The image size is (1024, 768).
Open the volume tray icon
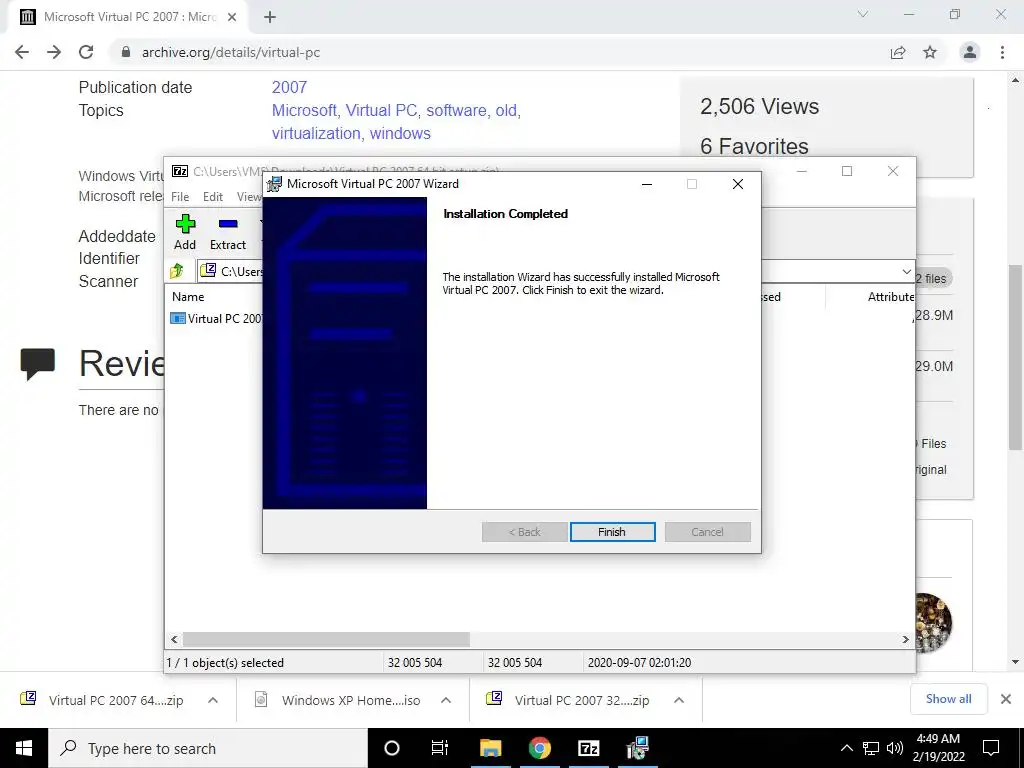(x=895, y=748)
